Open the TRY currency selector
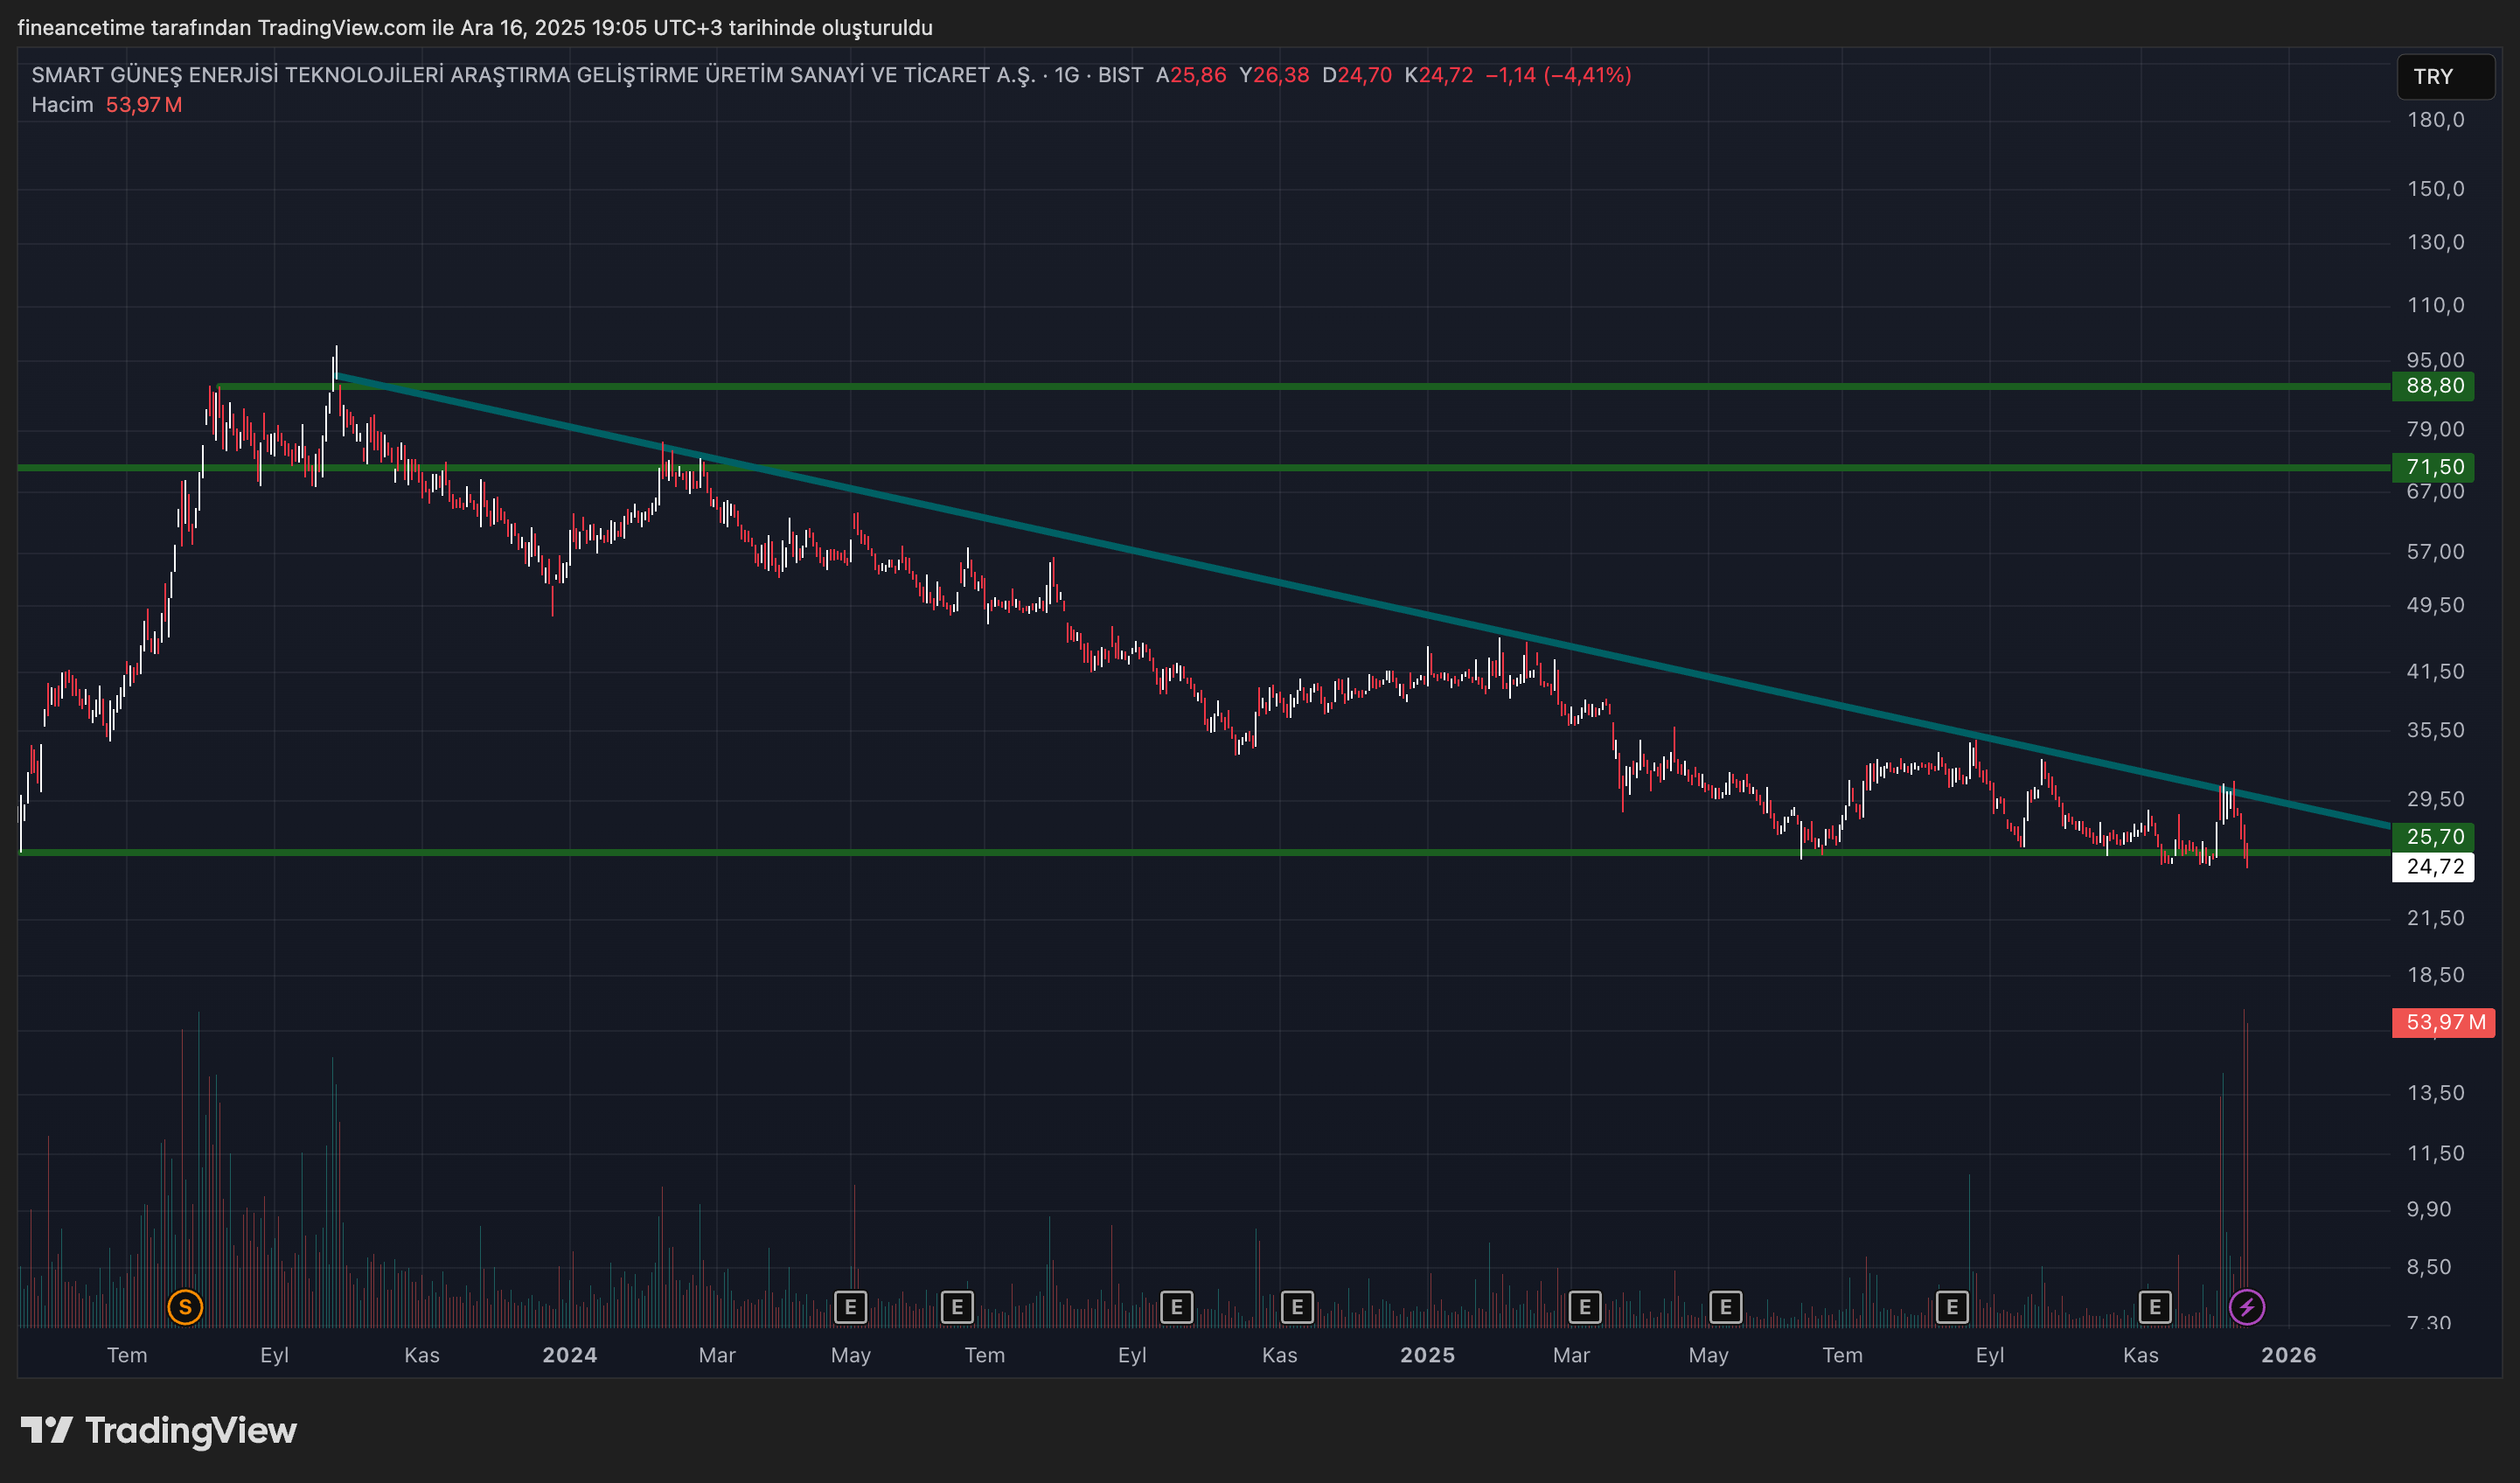 (x=2445, y=77)
